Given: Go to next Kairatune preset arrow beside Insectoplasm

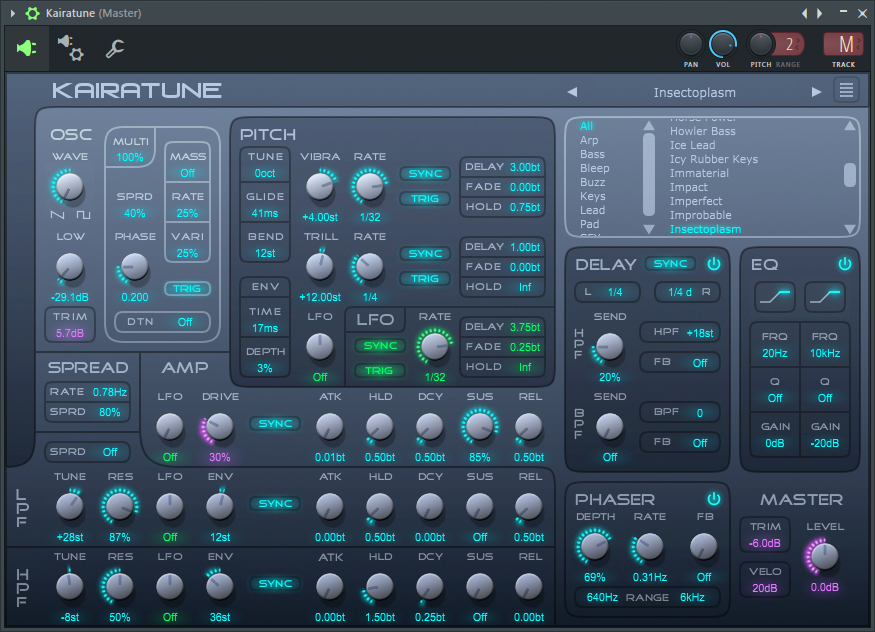Looking at the screenshot, I should (x=816, y=92).
